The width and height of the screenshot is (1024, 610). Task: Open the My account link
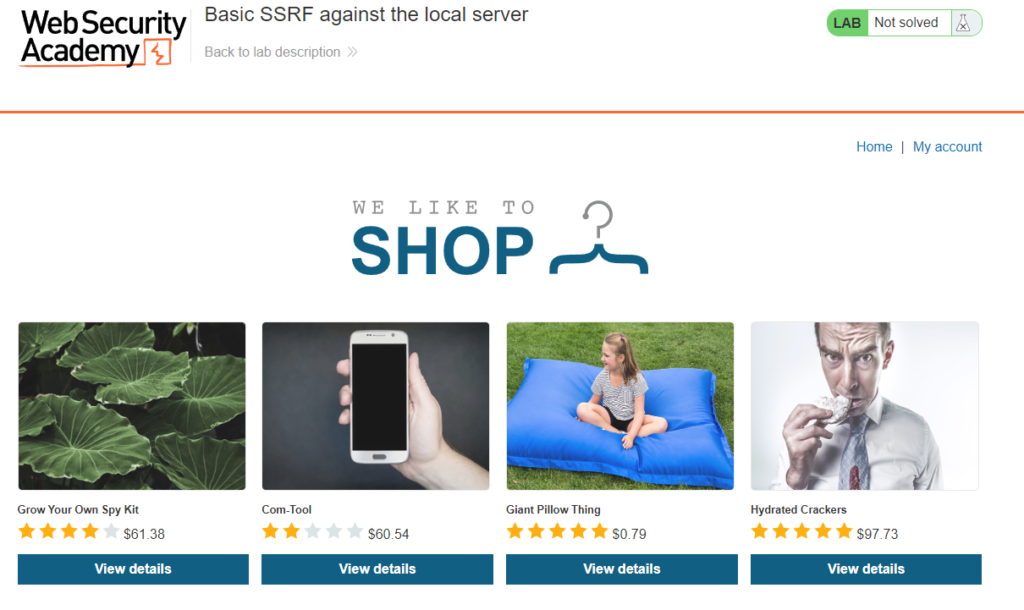point(947,147)
